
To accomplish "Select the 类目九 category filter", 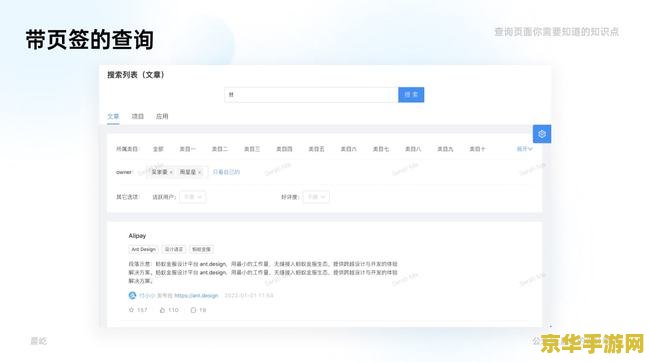I will (x=445, y=149).
